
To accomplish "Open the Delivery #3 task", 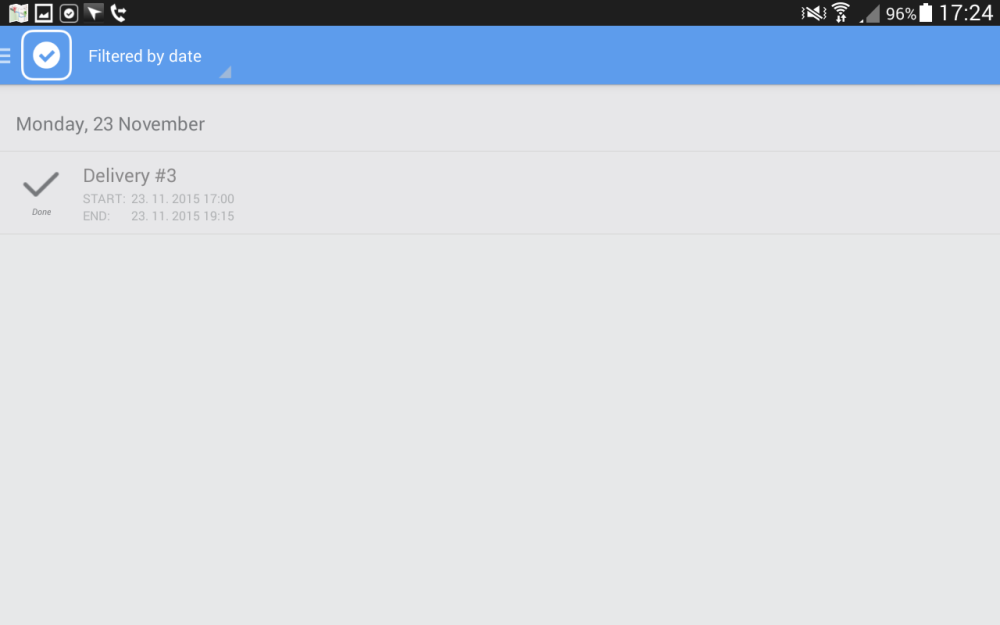I will [x=500, y=193].
